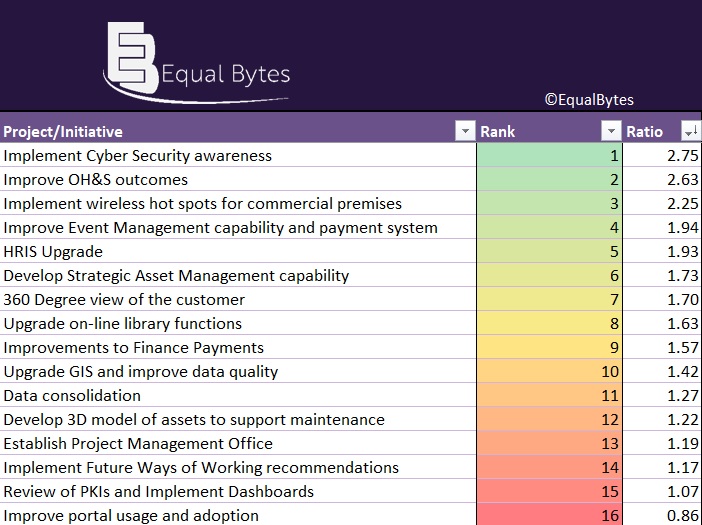The width and height of the screenshot is (702, 525).
Task: Click the yellow rank 7 cell
Action: coord(549,299)
